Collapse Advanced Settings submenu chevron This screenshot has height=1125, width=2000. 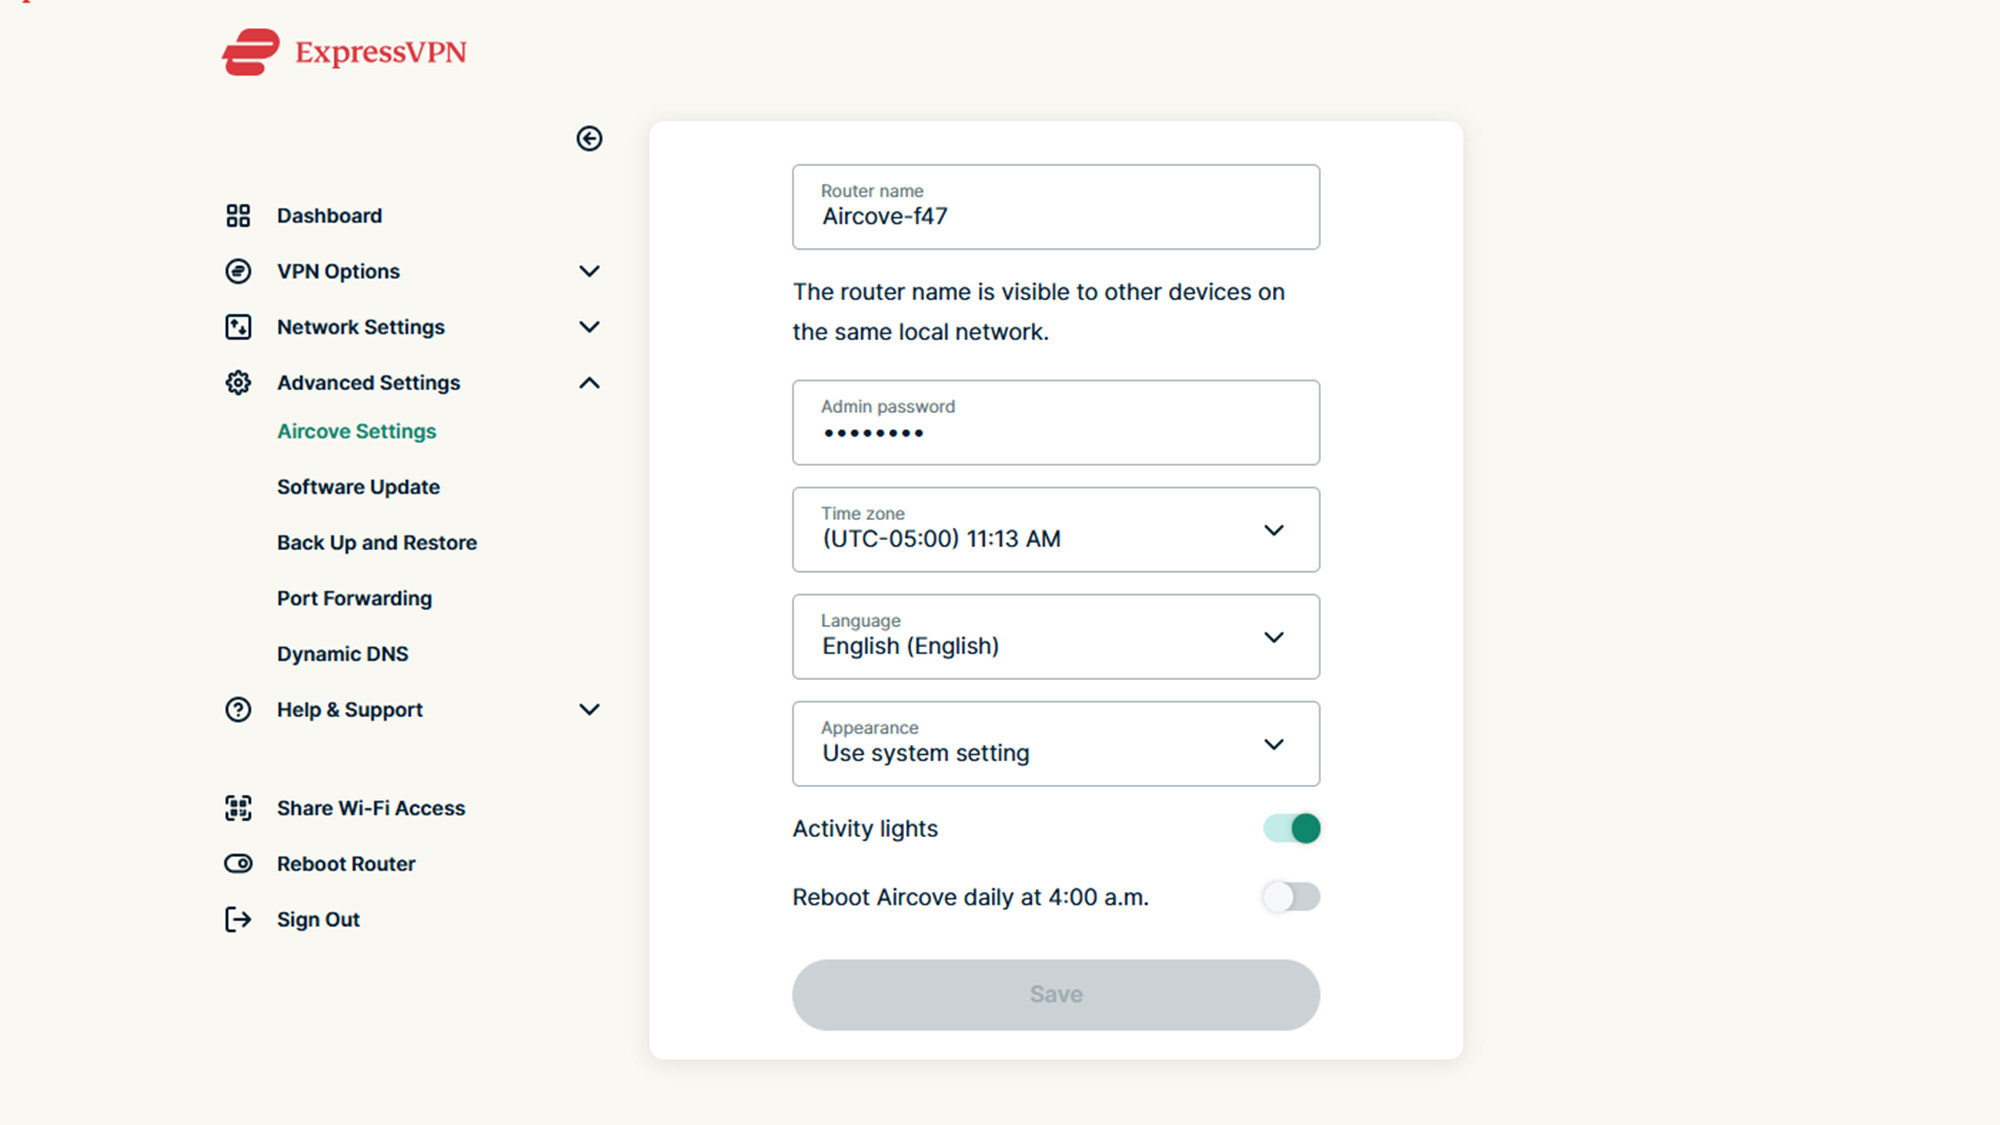pyautogui.click(x=589, y=383)
